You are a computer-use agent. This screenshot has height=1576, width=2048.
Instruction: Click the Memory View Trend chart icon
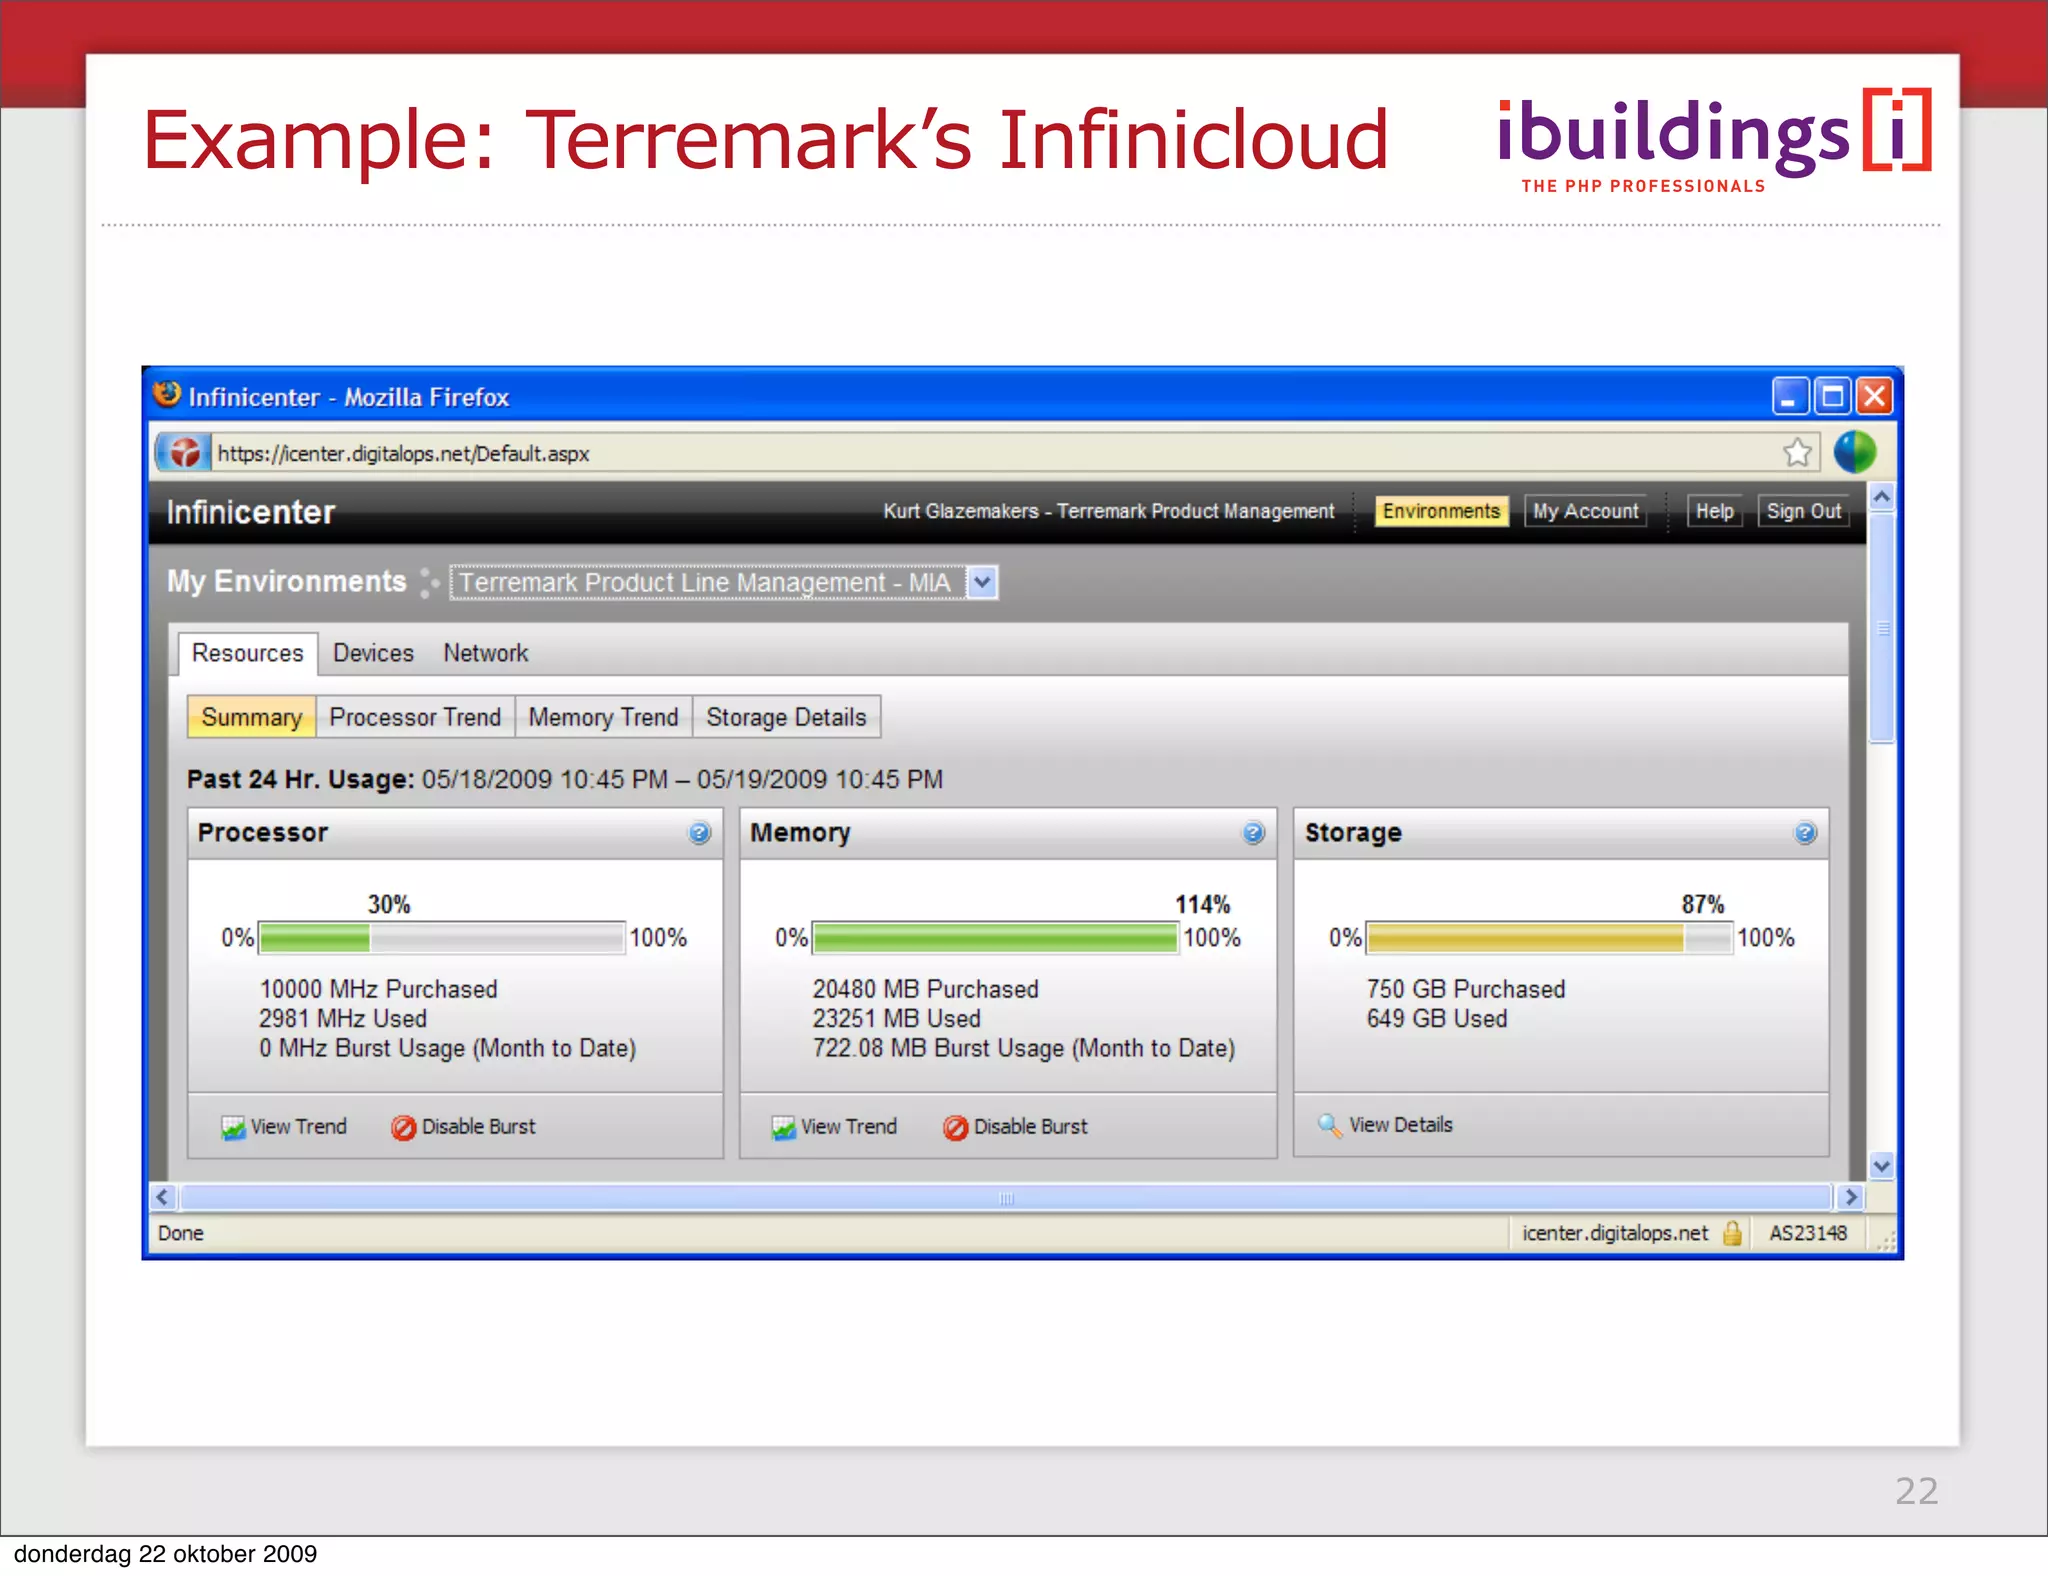(784, 1128)
